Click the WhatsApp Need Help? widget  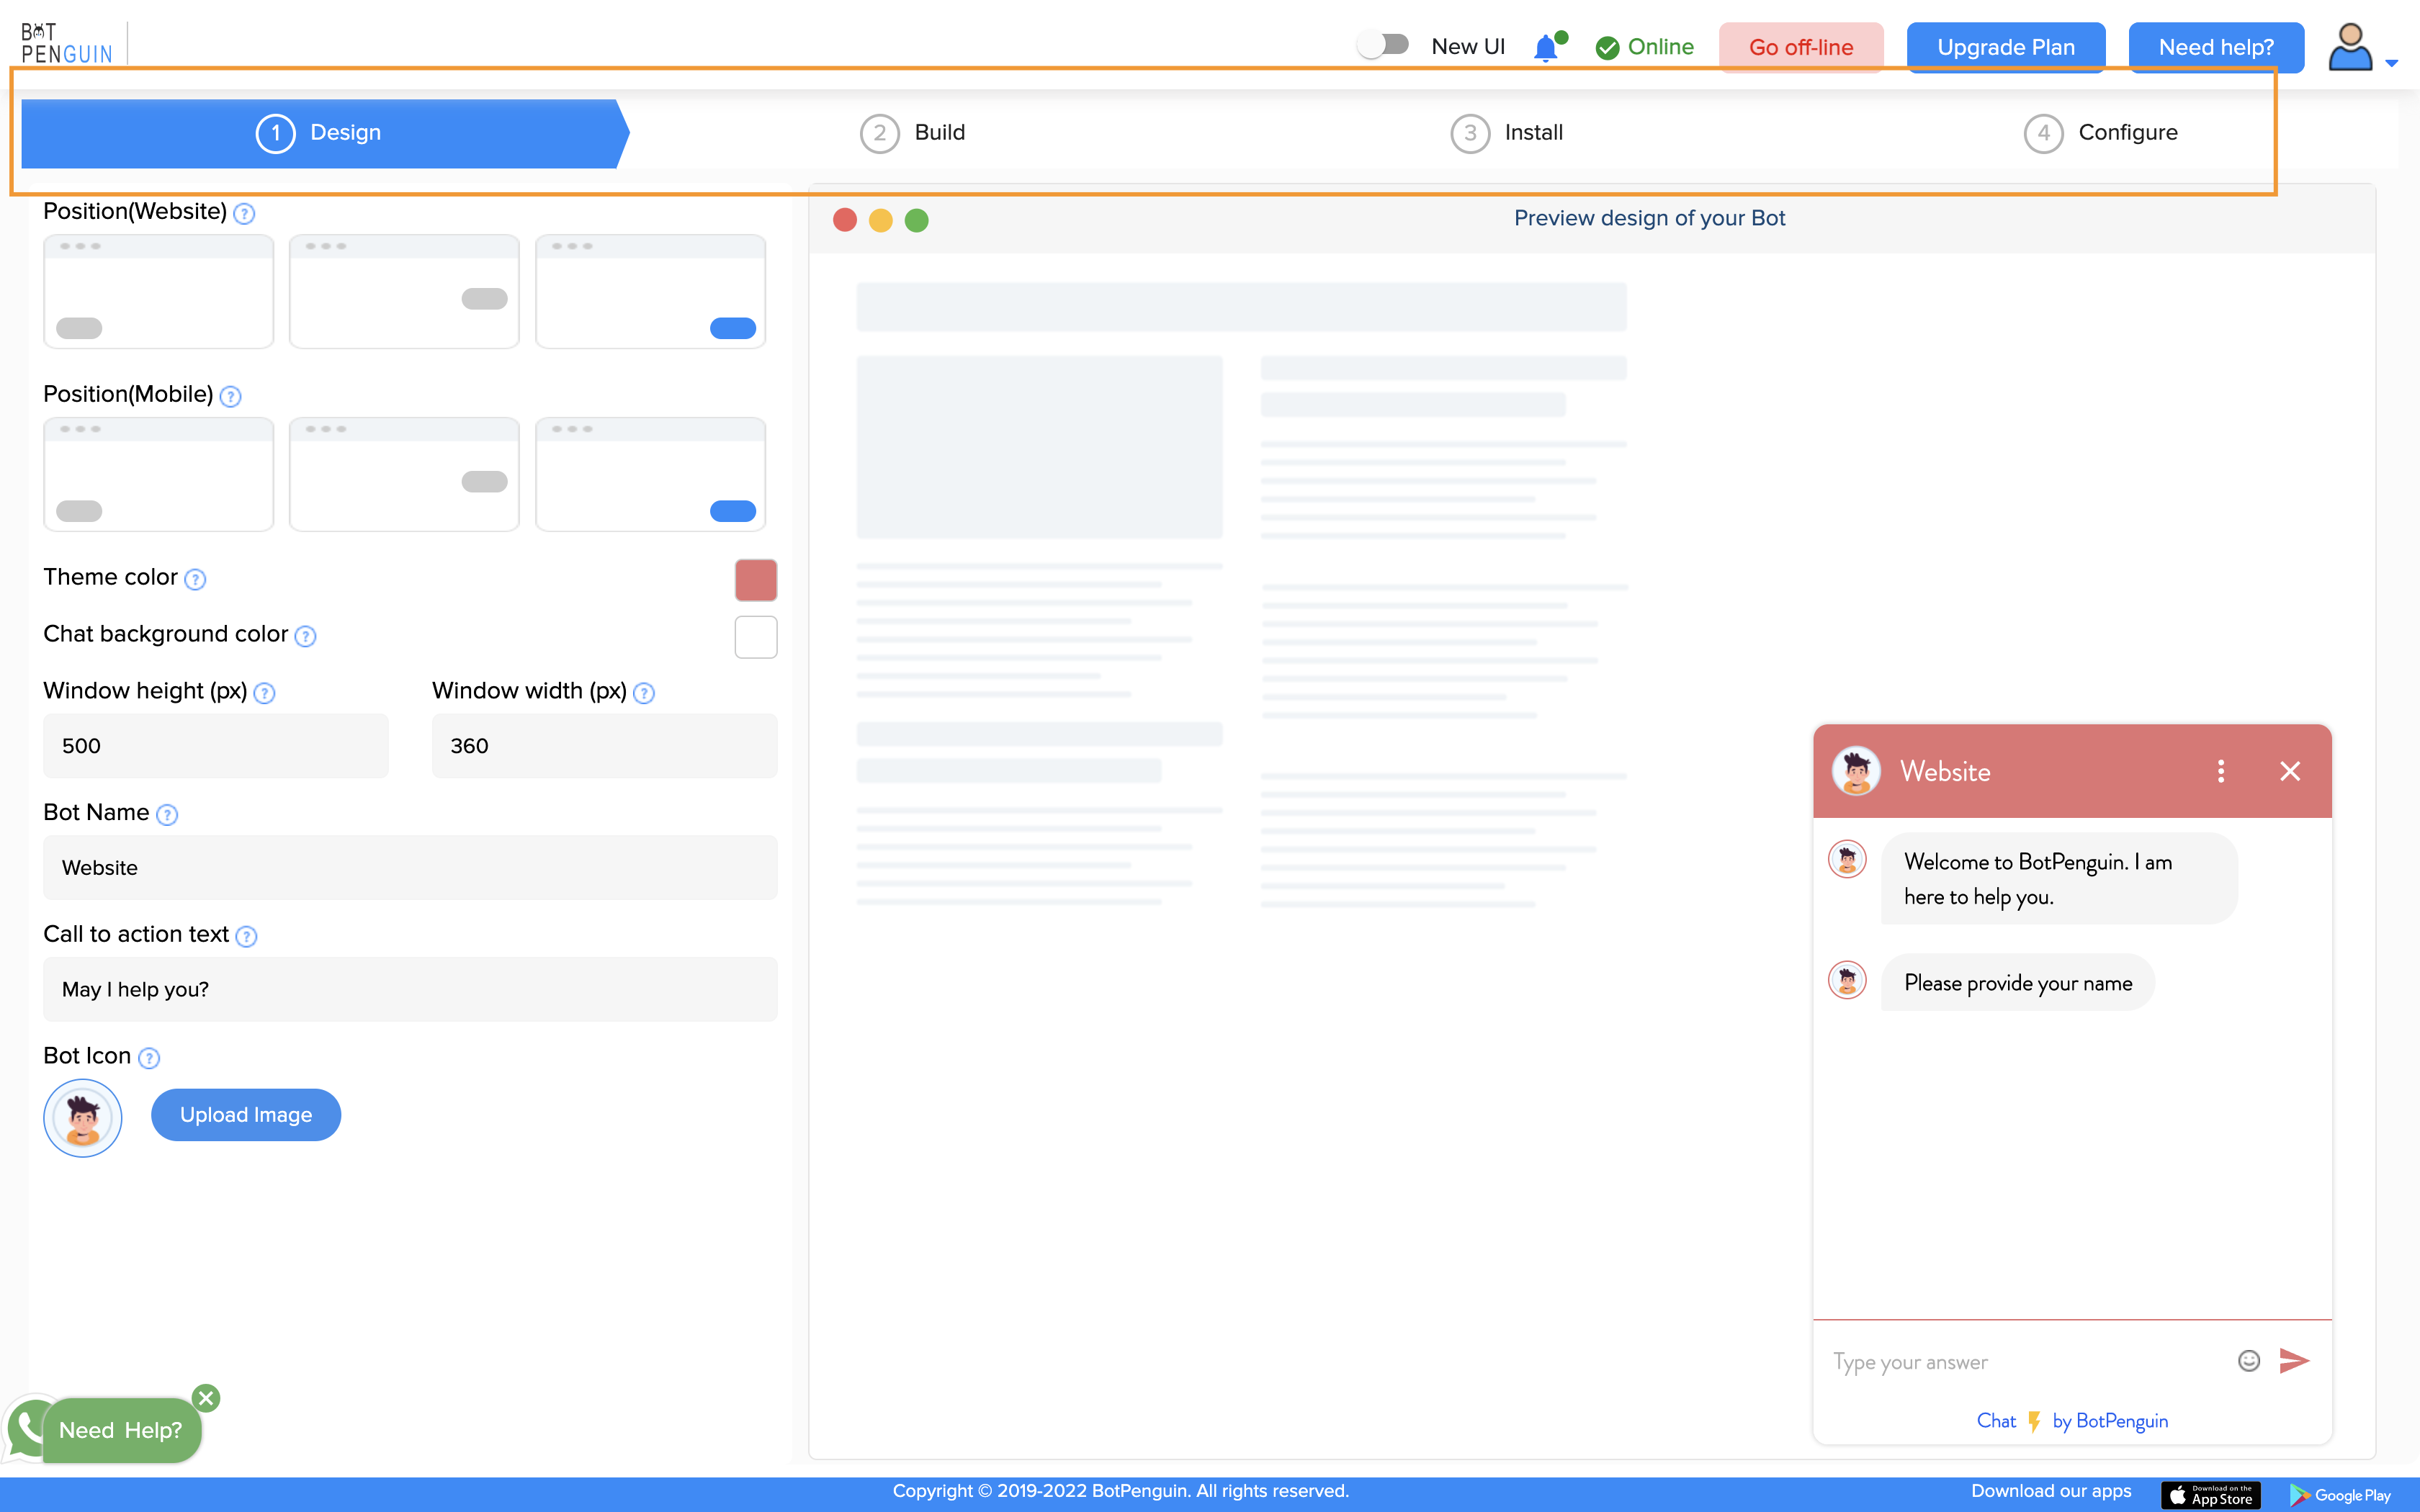click(121, 1431)
